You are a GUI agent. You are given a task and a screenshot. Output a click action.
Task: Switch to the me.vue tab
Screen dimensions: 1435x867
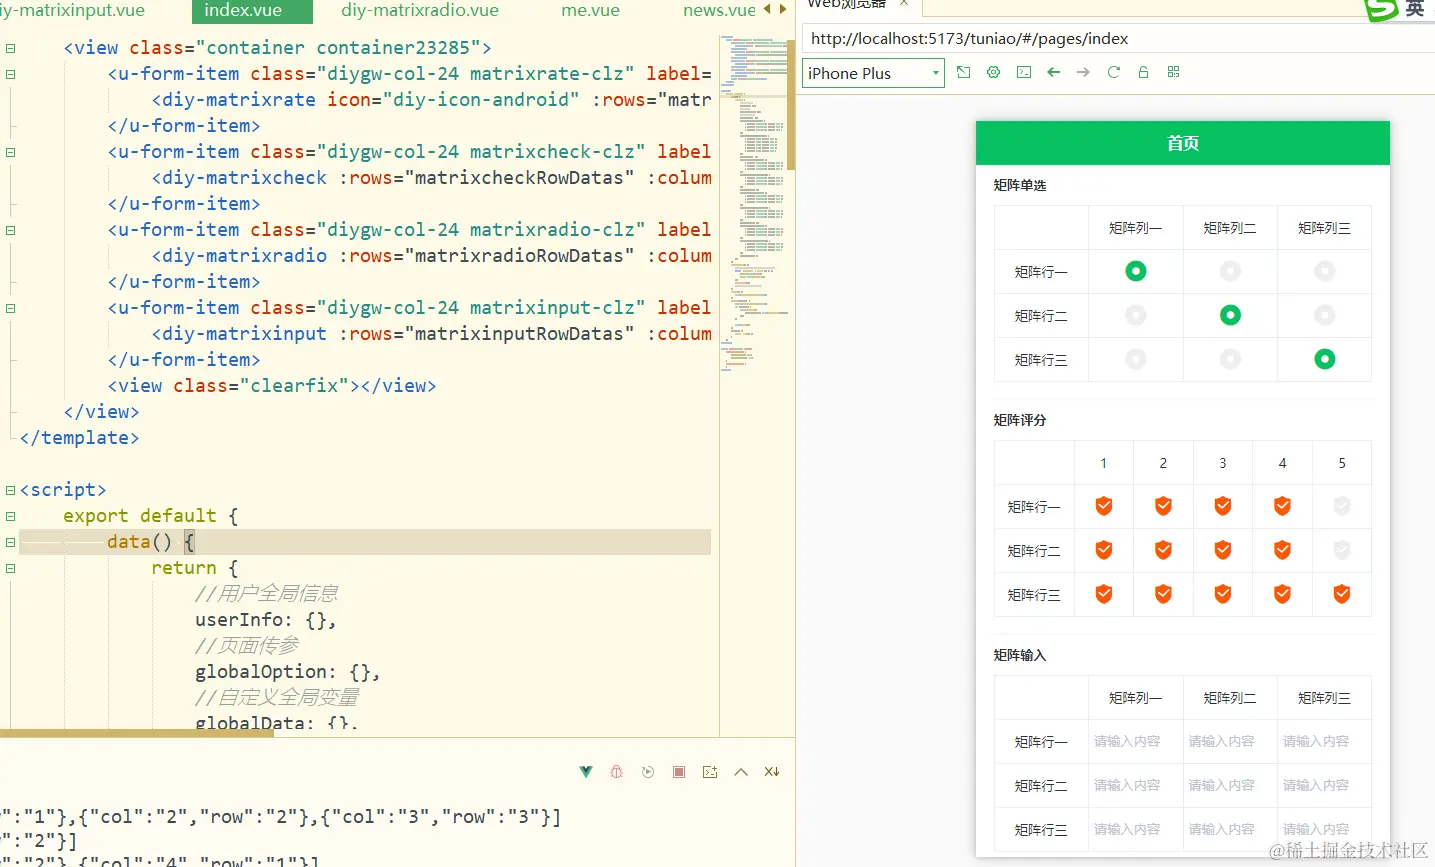tap(590, 11)
